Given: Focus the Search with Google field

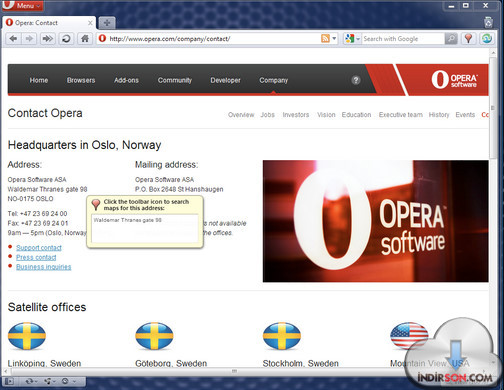Looking at the screenshot, I should click(403, 39).
